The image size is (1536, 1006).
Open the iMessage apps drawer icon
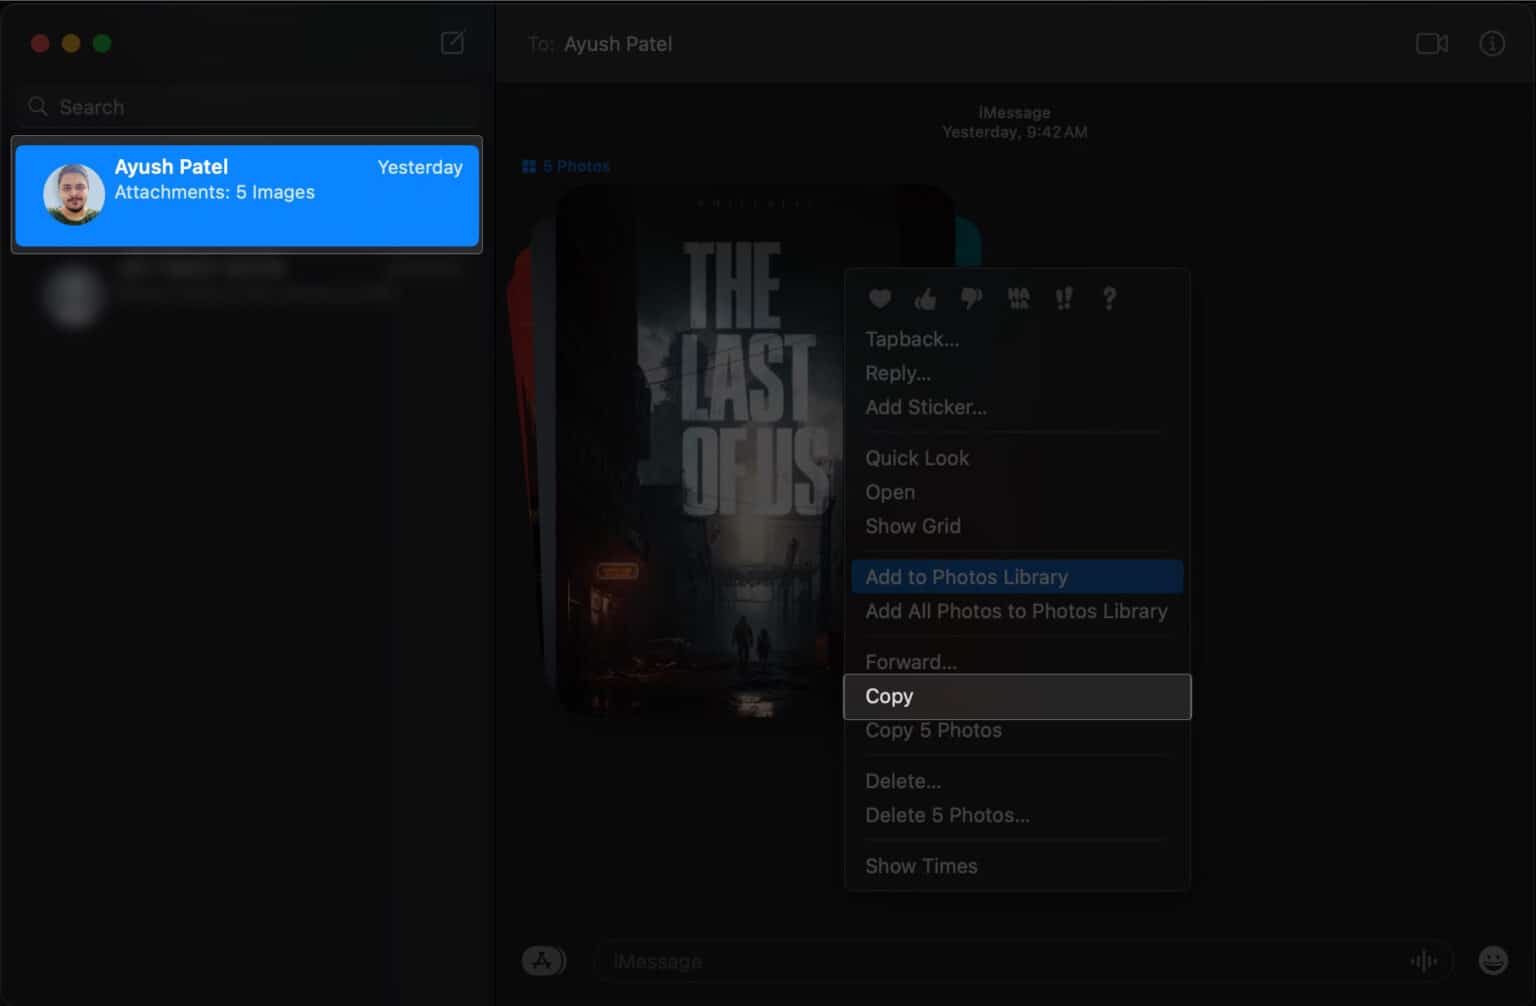click(x=543, y=960)
